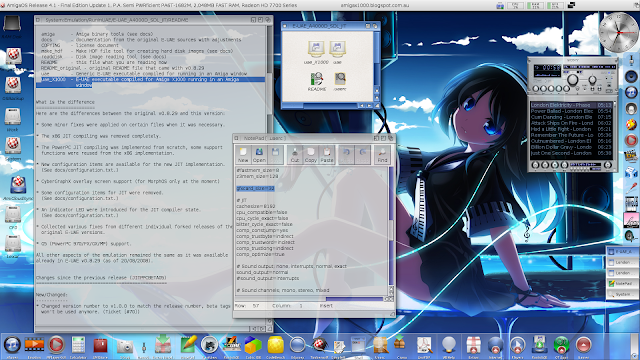640x360 pixels.
Task: Click the Copy icon in NotePad toolbar
Action: (x=311, y=155)
